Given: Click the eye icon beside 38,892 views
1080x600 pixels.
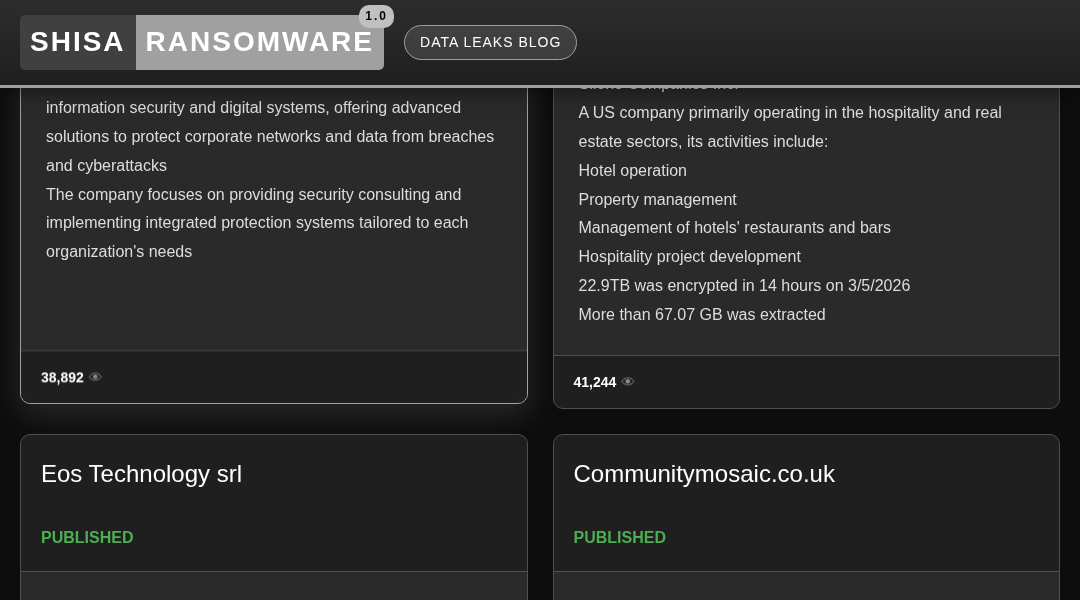Looking at the screenshot, I should (x=96, y=377).
